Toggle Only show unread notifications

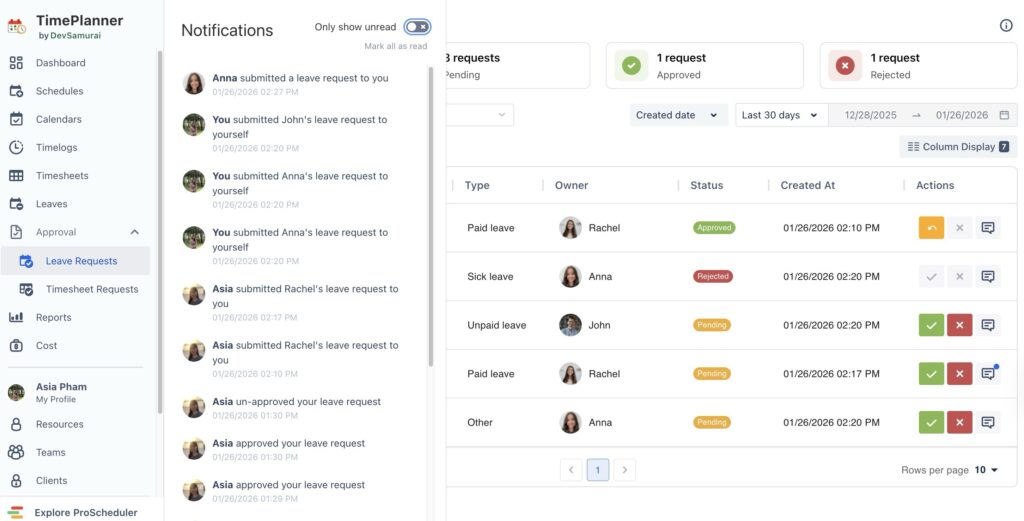tap(417, 27)
